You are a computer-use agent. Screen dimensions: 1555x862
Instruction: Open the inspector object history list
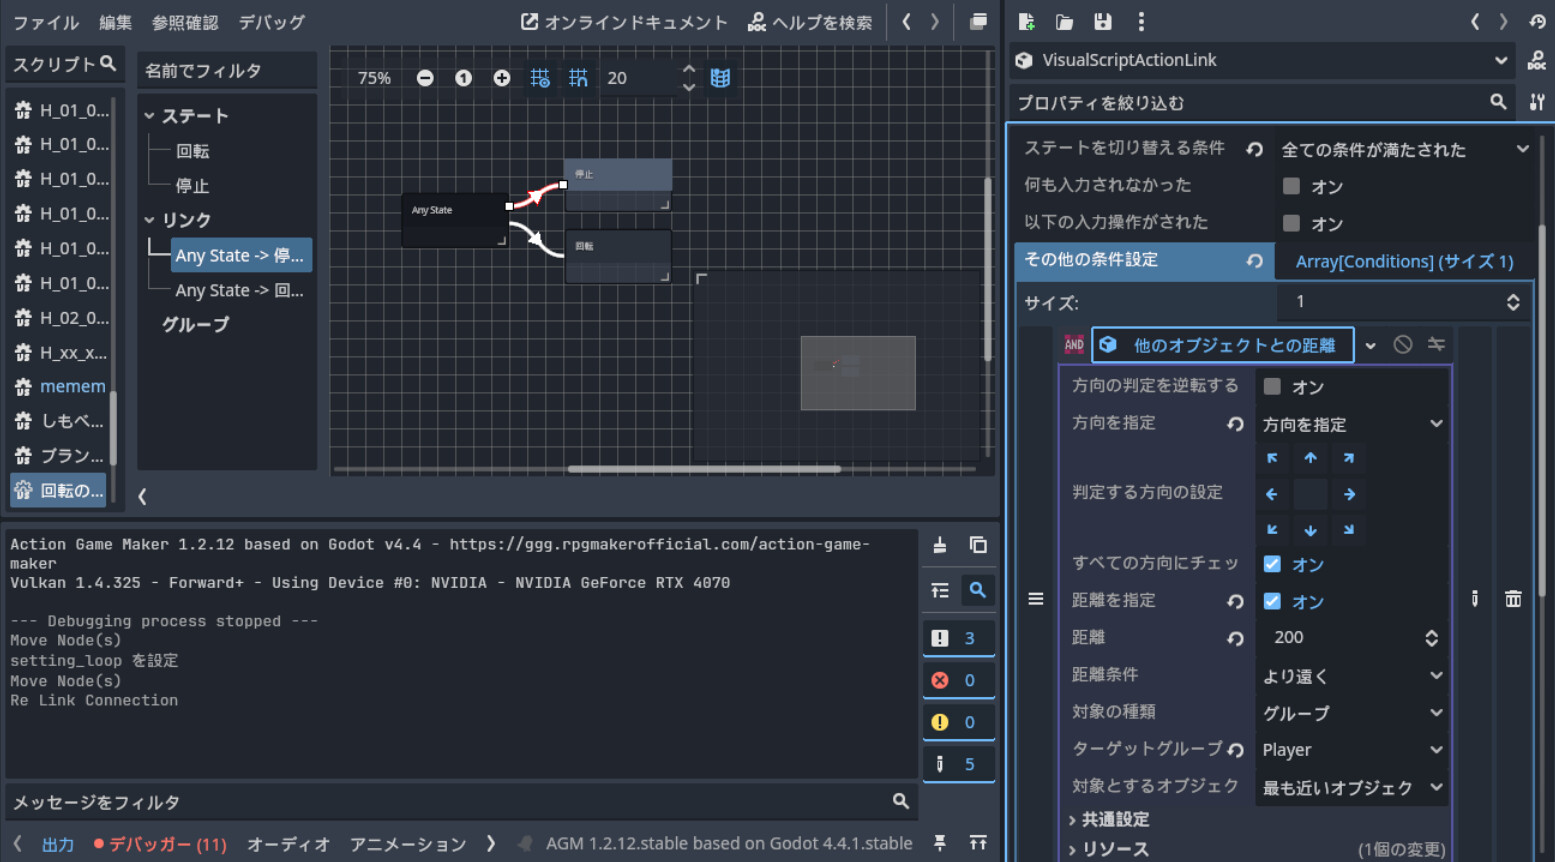click(x=1537, y=21)
